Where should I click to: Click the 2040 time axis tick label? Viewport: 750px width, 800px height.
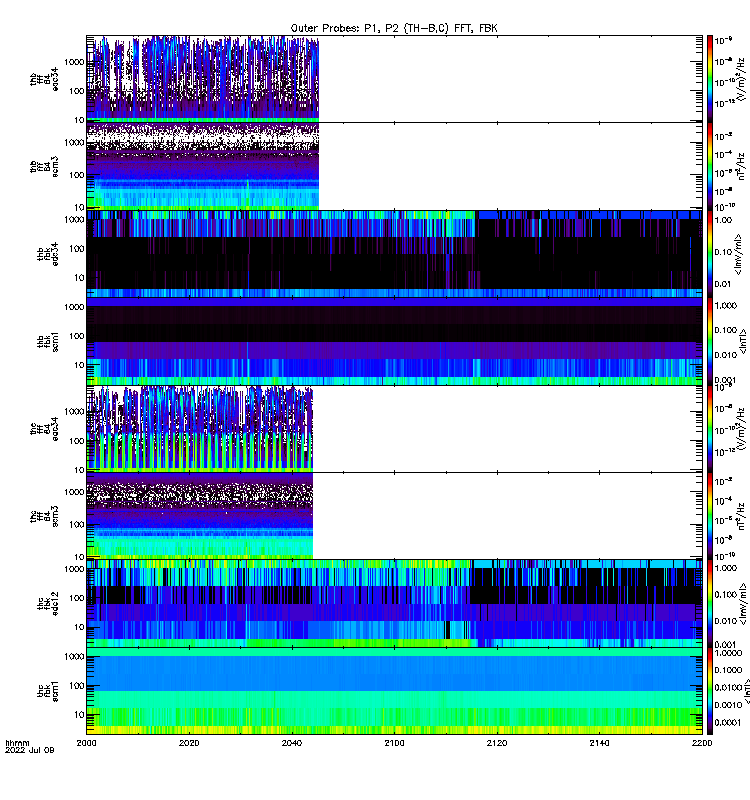[x=292, y=743]
